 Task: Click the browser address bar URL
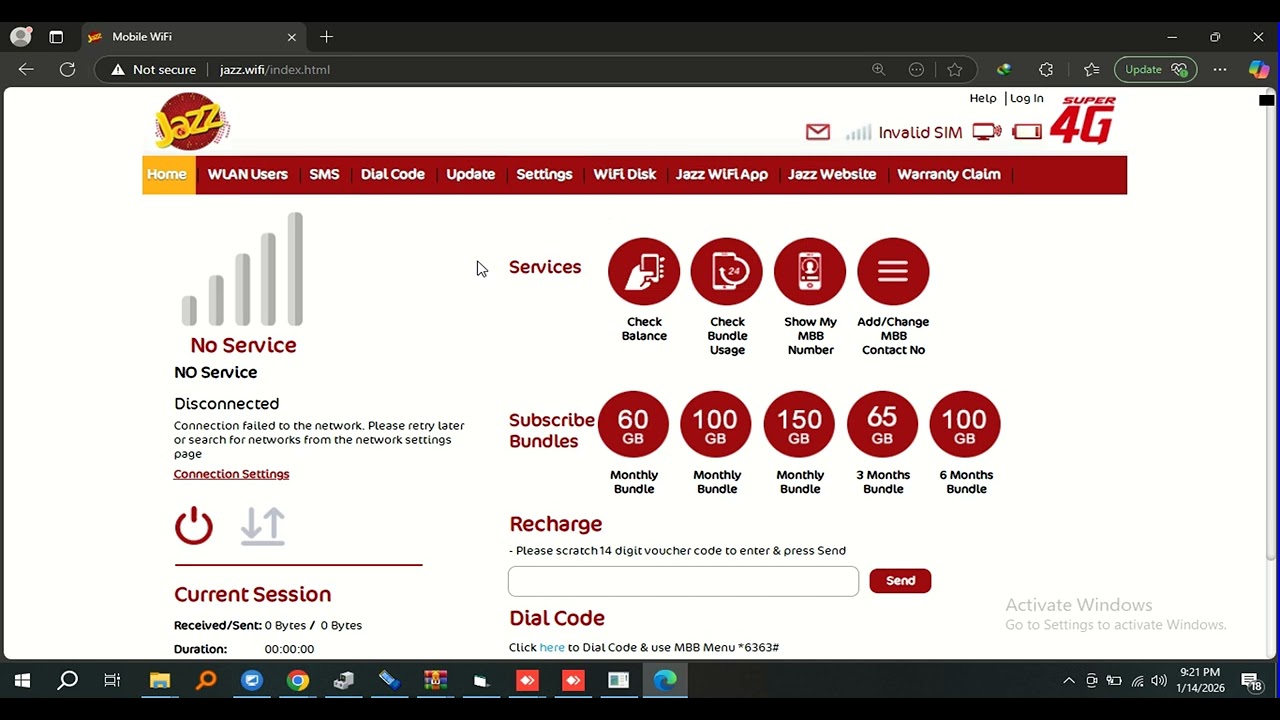pyautogui.click(x=275, y=70)
